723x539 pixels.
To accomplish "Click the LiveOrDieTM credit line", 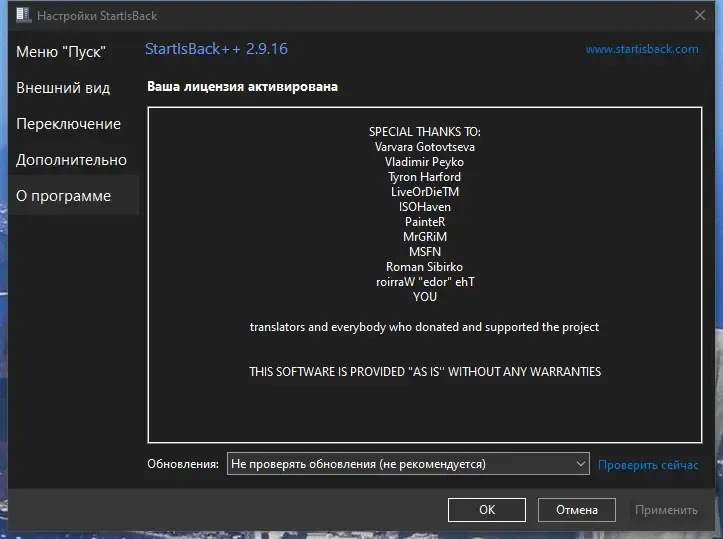I will click(x=425, y=192).
